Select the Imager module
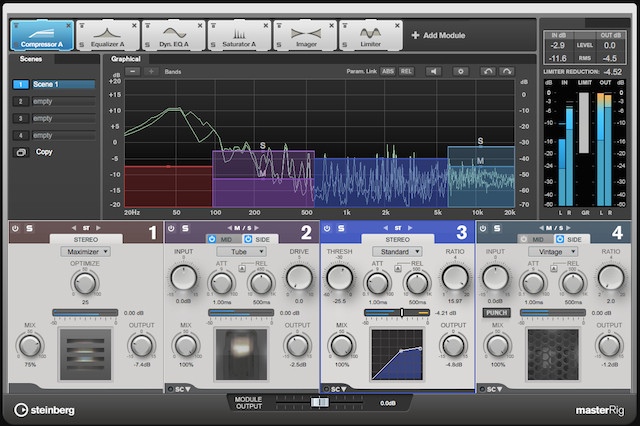 (x=305, y=36)
